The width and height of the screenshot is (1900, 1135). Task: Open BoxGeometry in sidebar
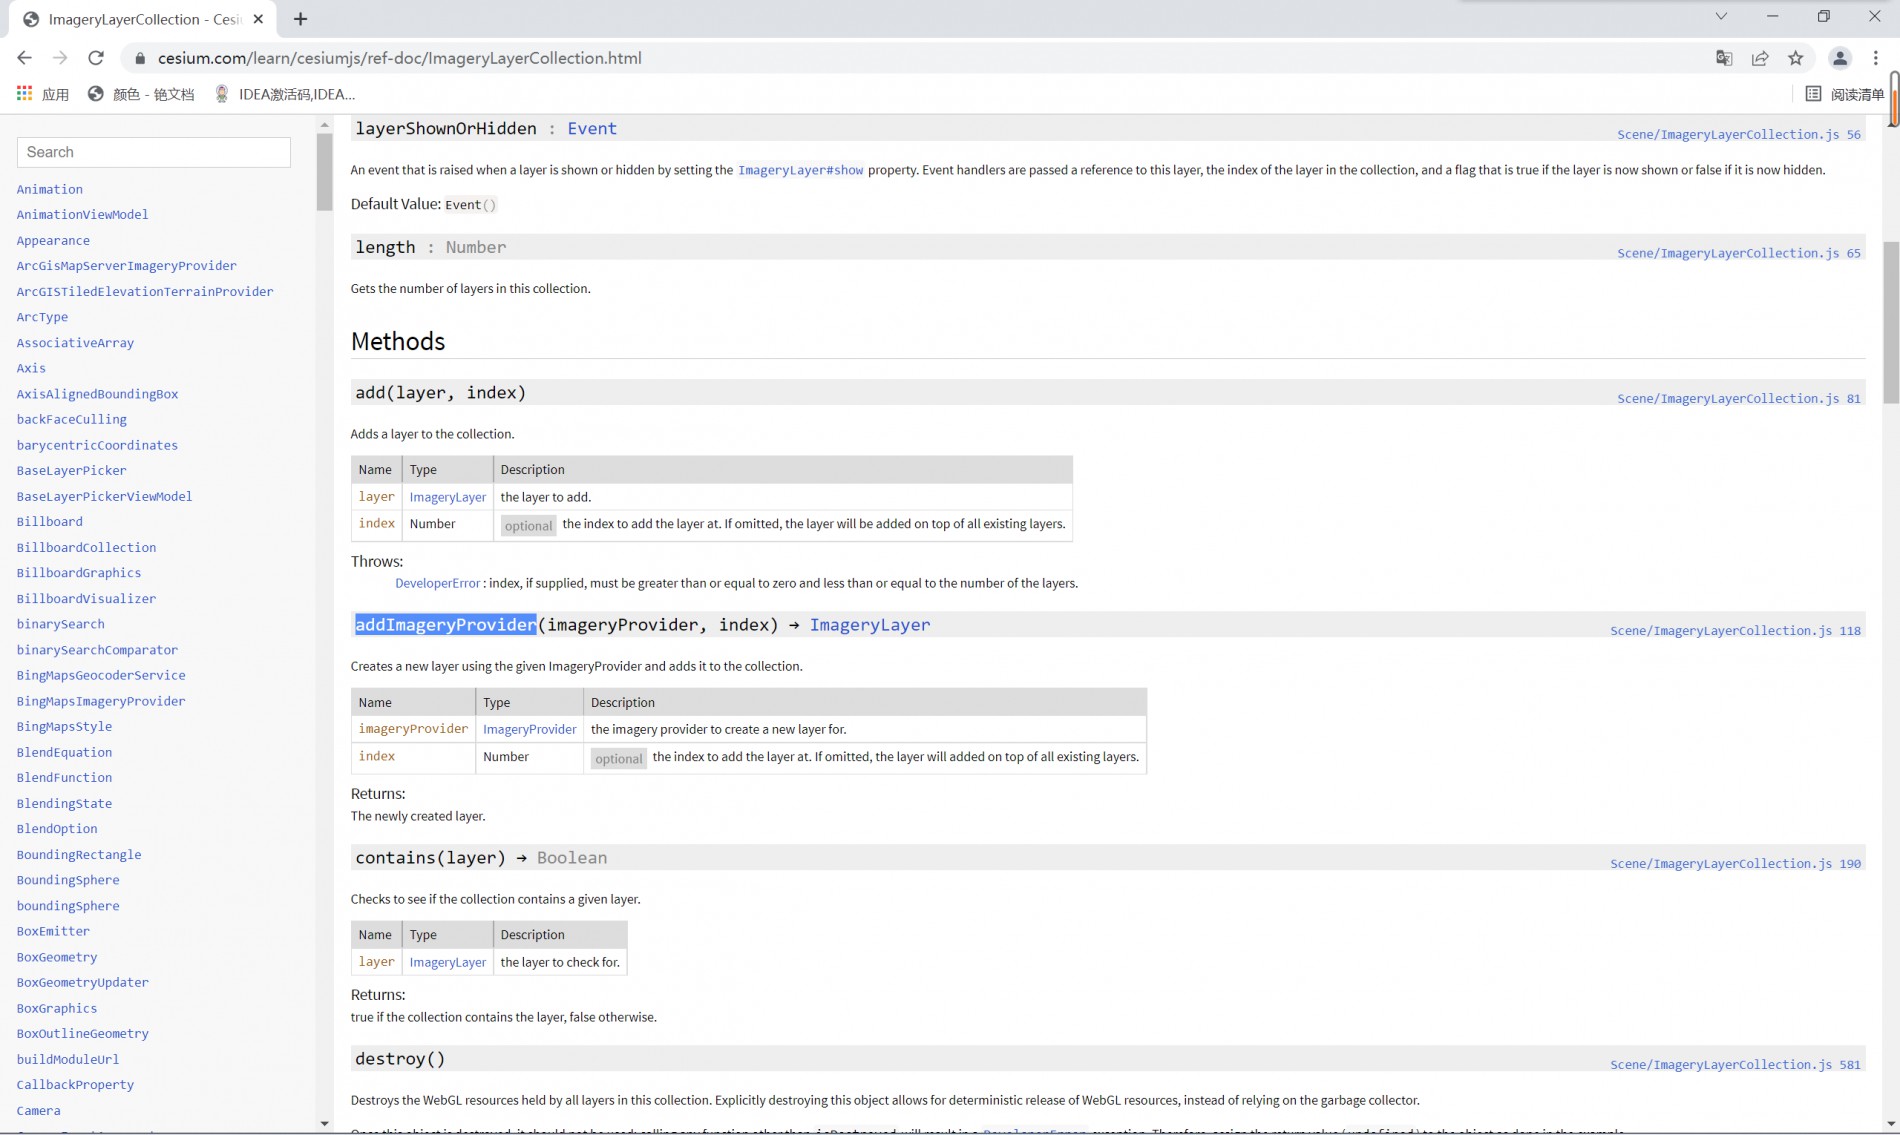[x=57, y=957]
